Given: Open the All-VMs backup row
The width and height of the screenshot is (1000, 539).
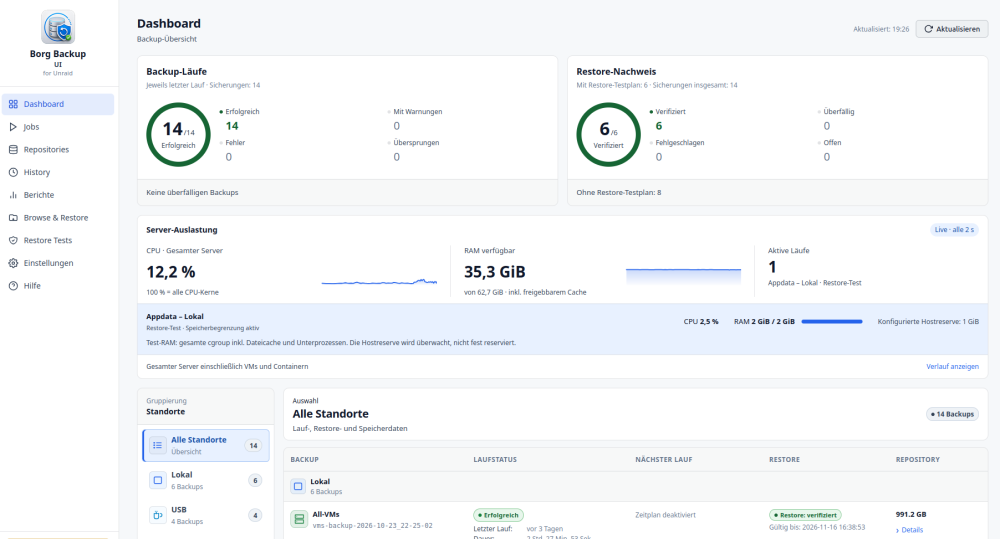Looking at the screenshot, I should pyautogui.click(x=635, y=521).
